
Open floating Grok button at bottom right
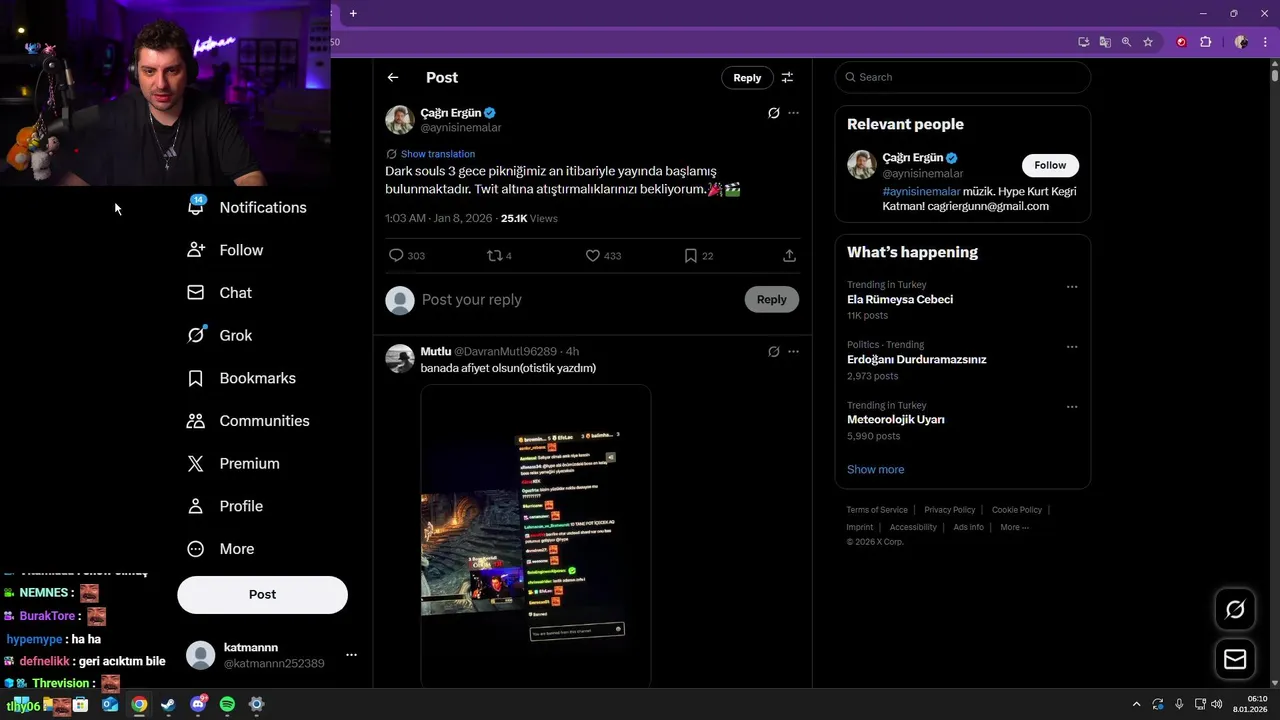(1235, 609)
